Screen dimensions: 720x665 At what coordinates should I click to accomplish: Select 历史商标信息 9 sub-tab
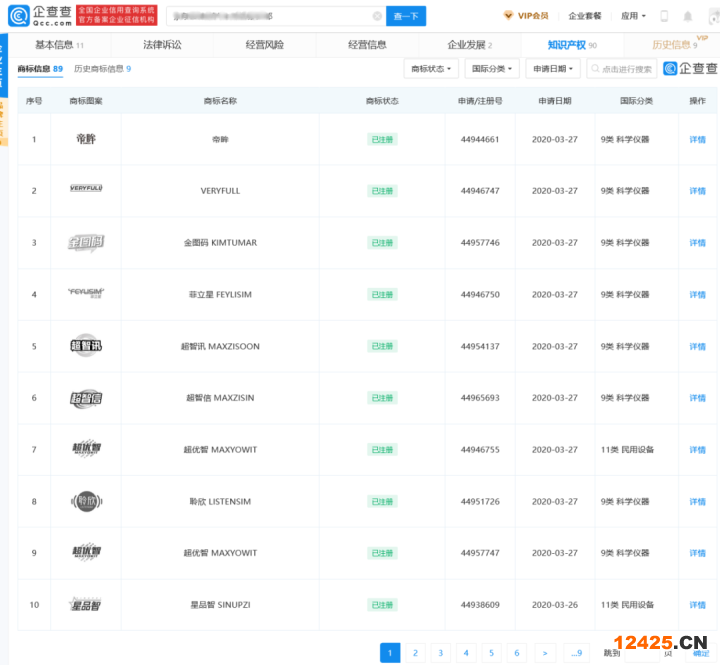pyautogui.click(x=102, y=69)
